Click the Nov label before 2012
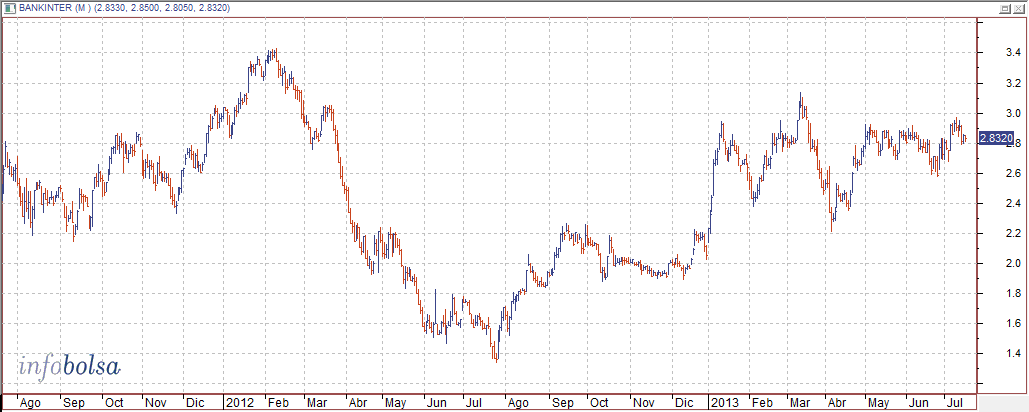 154,402
